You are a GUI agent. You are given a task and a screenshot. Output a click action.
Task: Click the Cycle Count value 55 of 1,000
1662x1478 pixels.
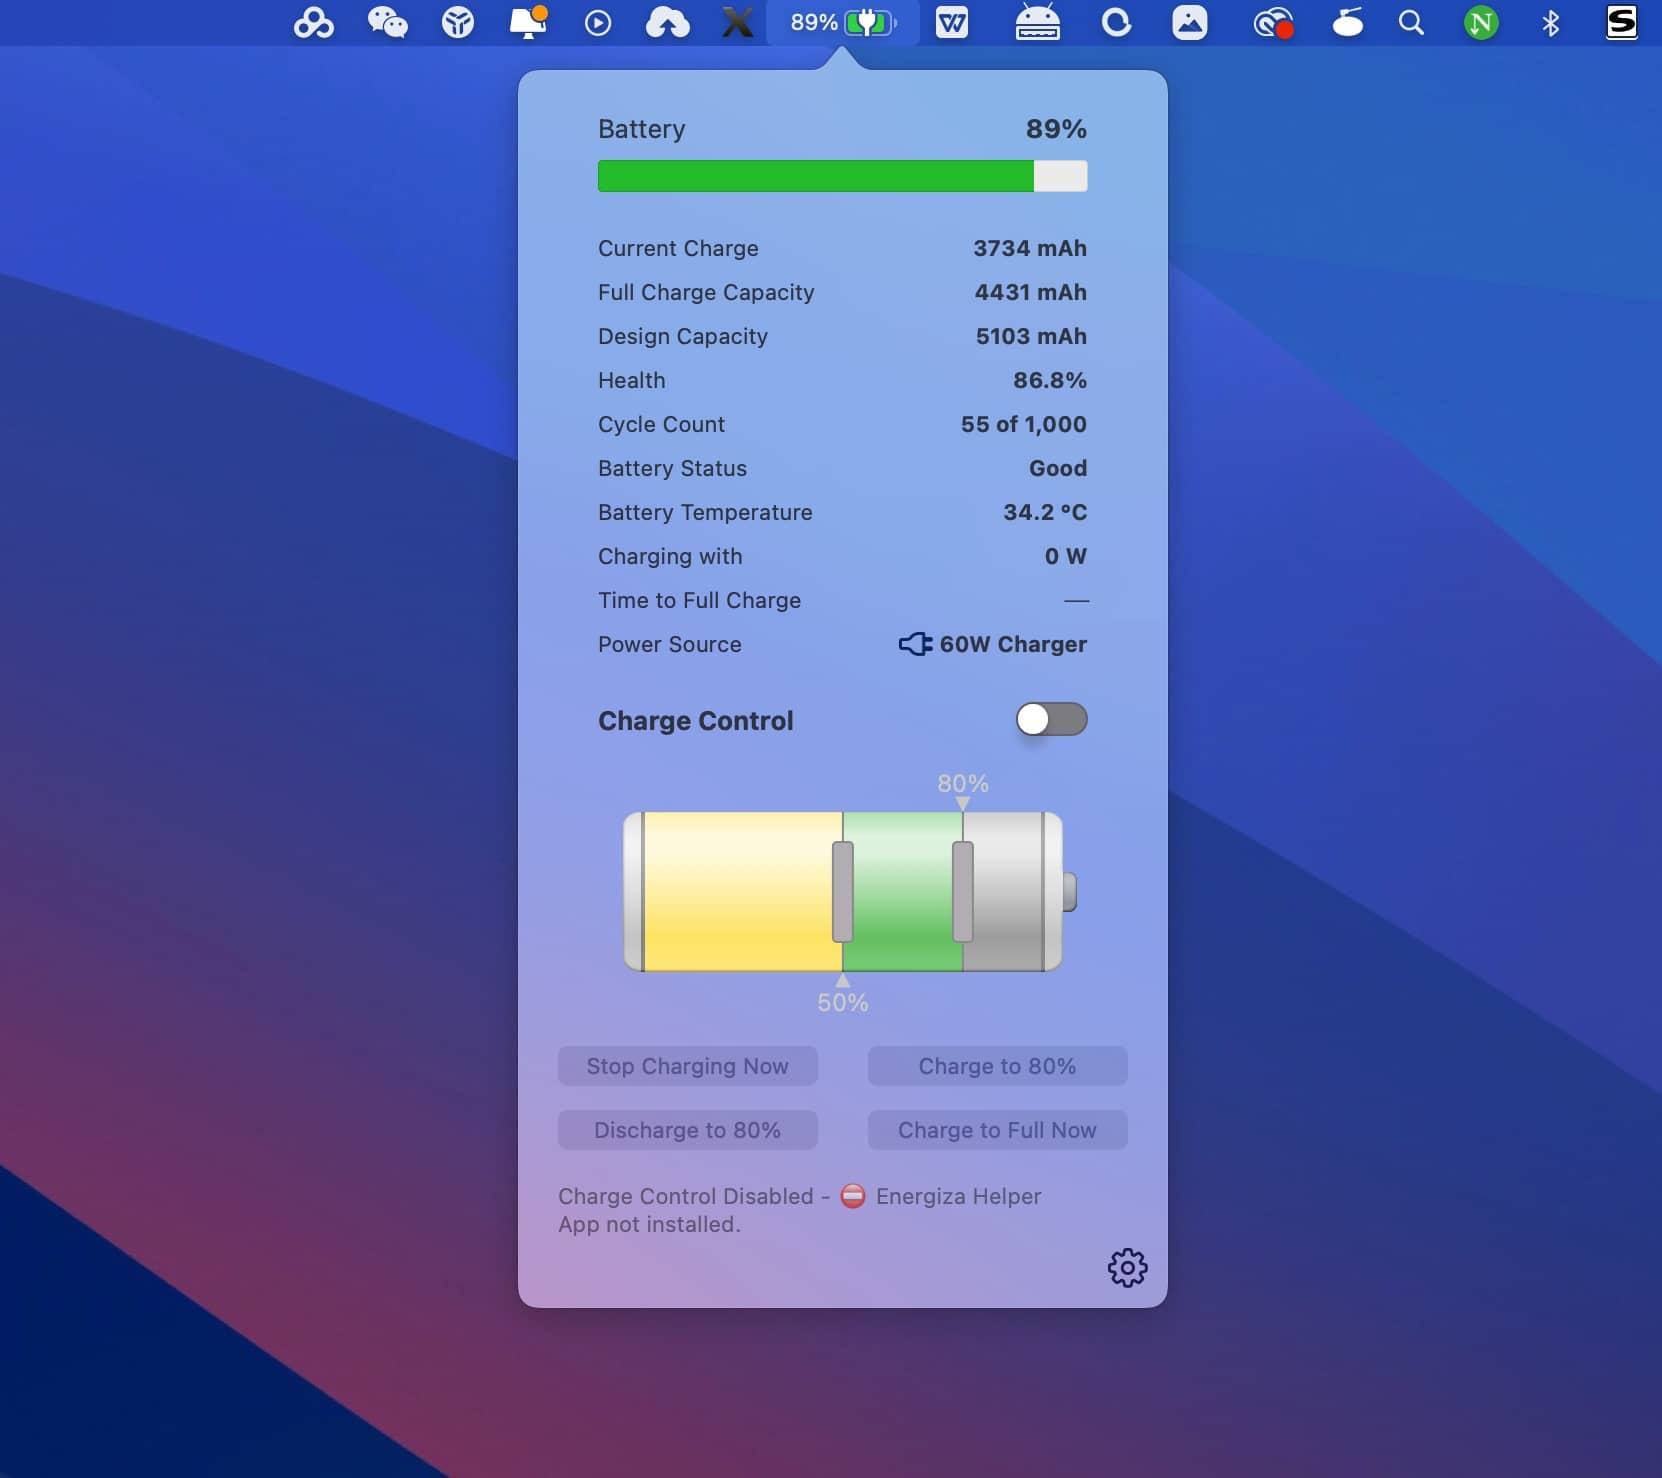pos(1023,424)
